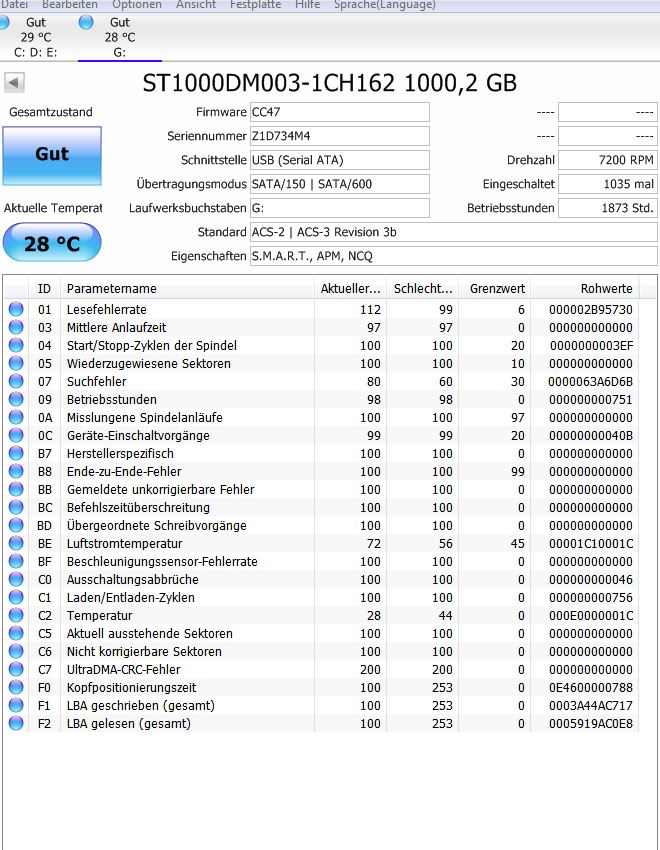Click status icon of Beschleunigungssensor-Fehlerrate row
This screenshot has height=850, width=660.
[x=16, y=561]
